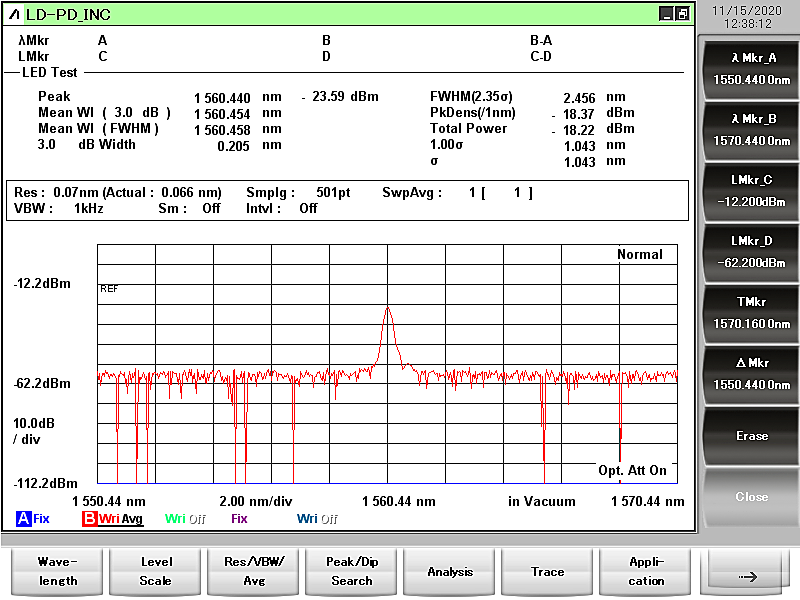The image size is (800, 600).
Task: Click the 10.0dB / div scale label
Action: [34, 431]
